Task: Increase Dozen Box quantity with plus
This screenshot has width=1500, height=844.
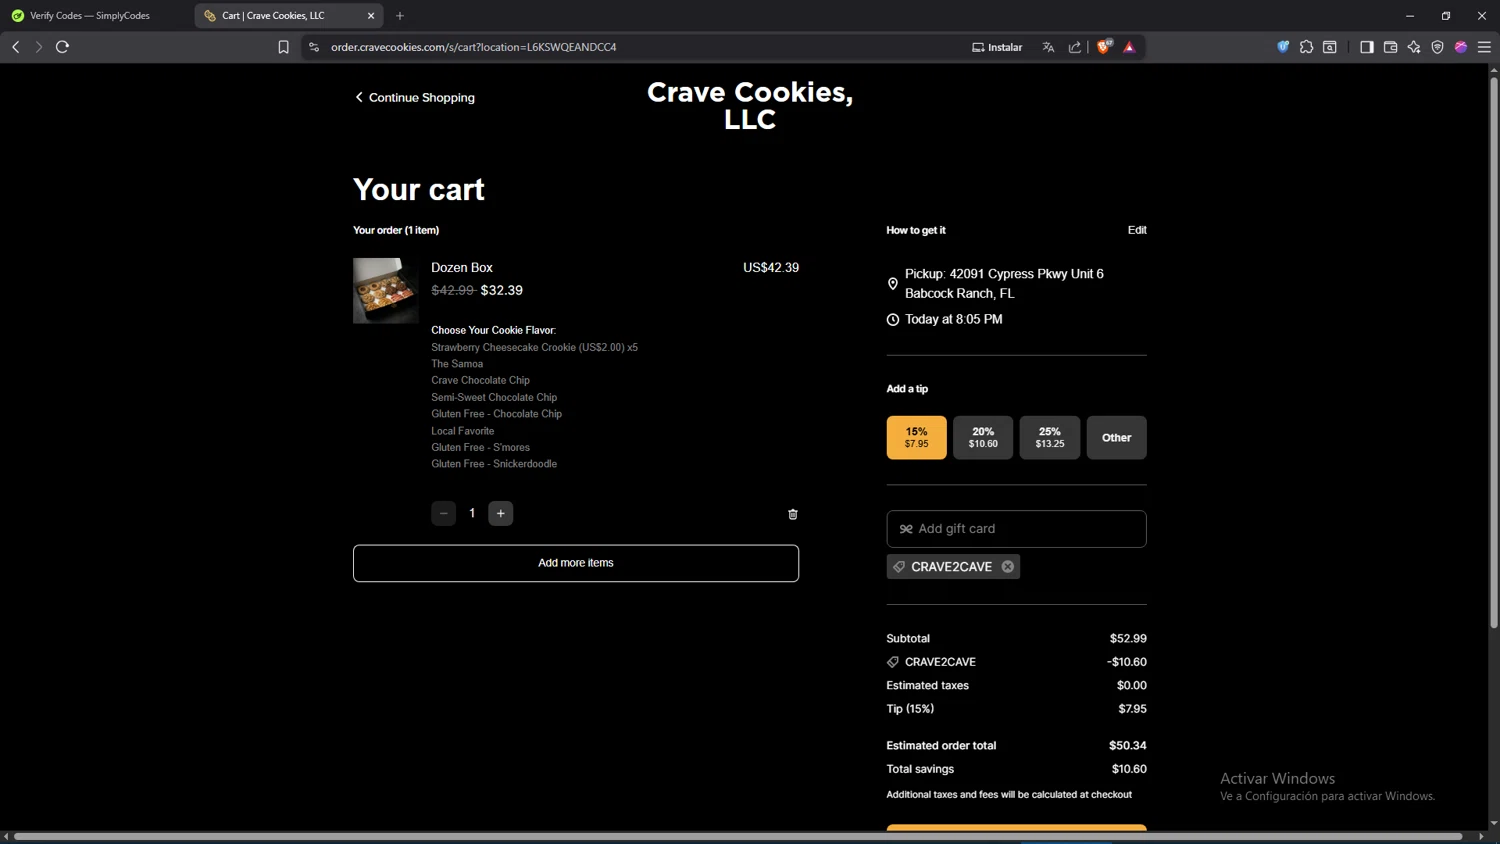Action: coord(501,514)
